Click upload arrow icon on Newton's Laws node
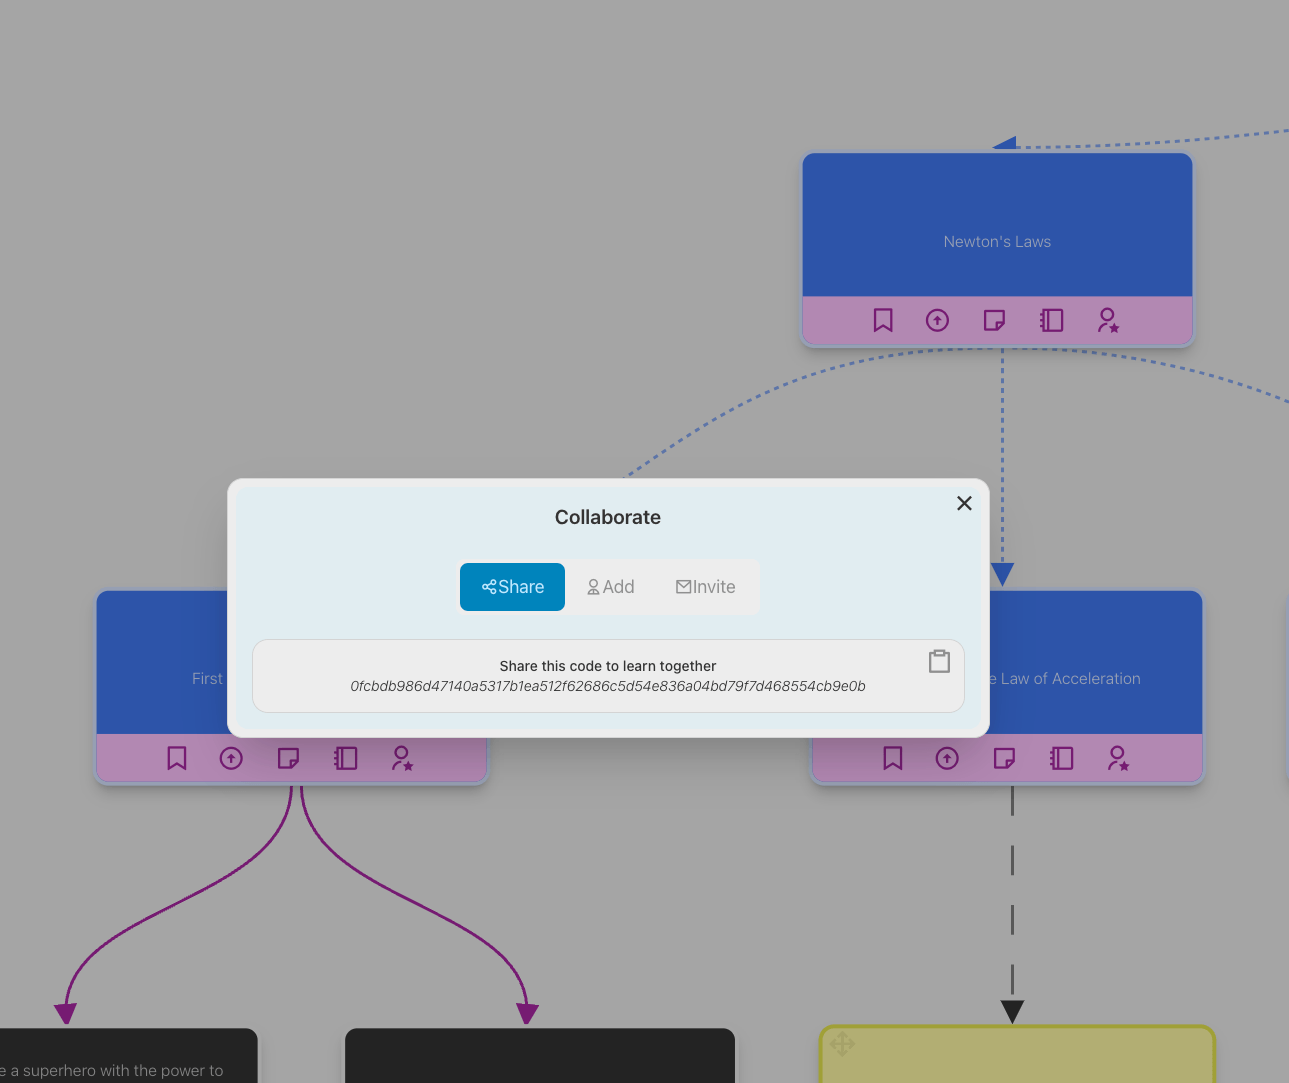 (x=937, y=320)
